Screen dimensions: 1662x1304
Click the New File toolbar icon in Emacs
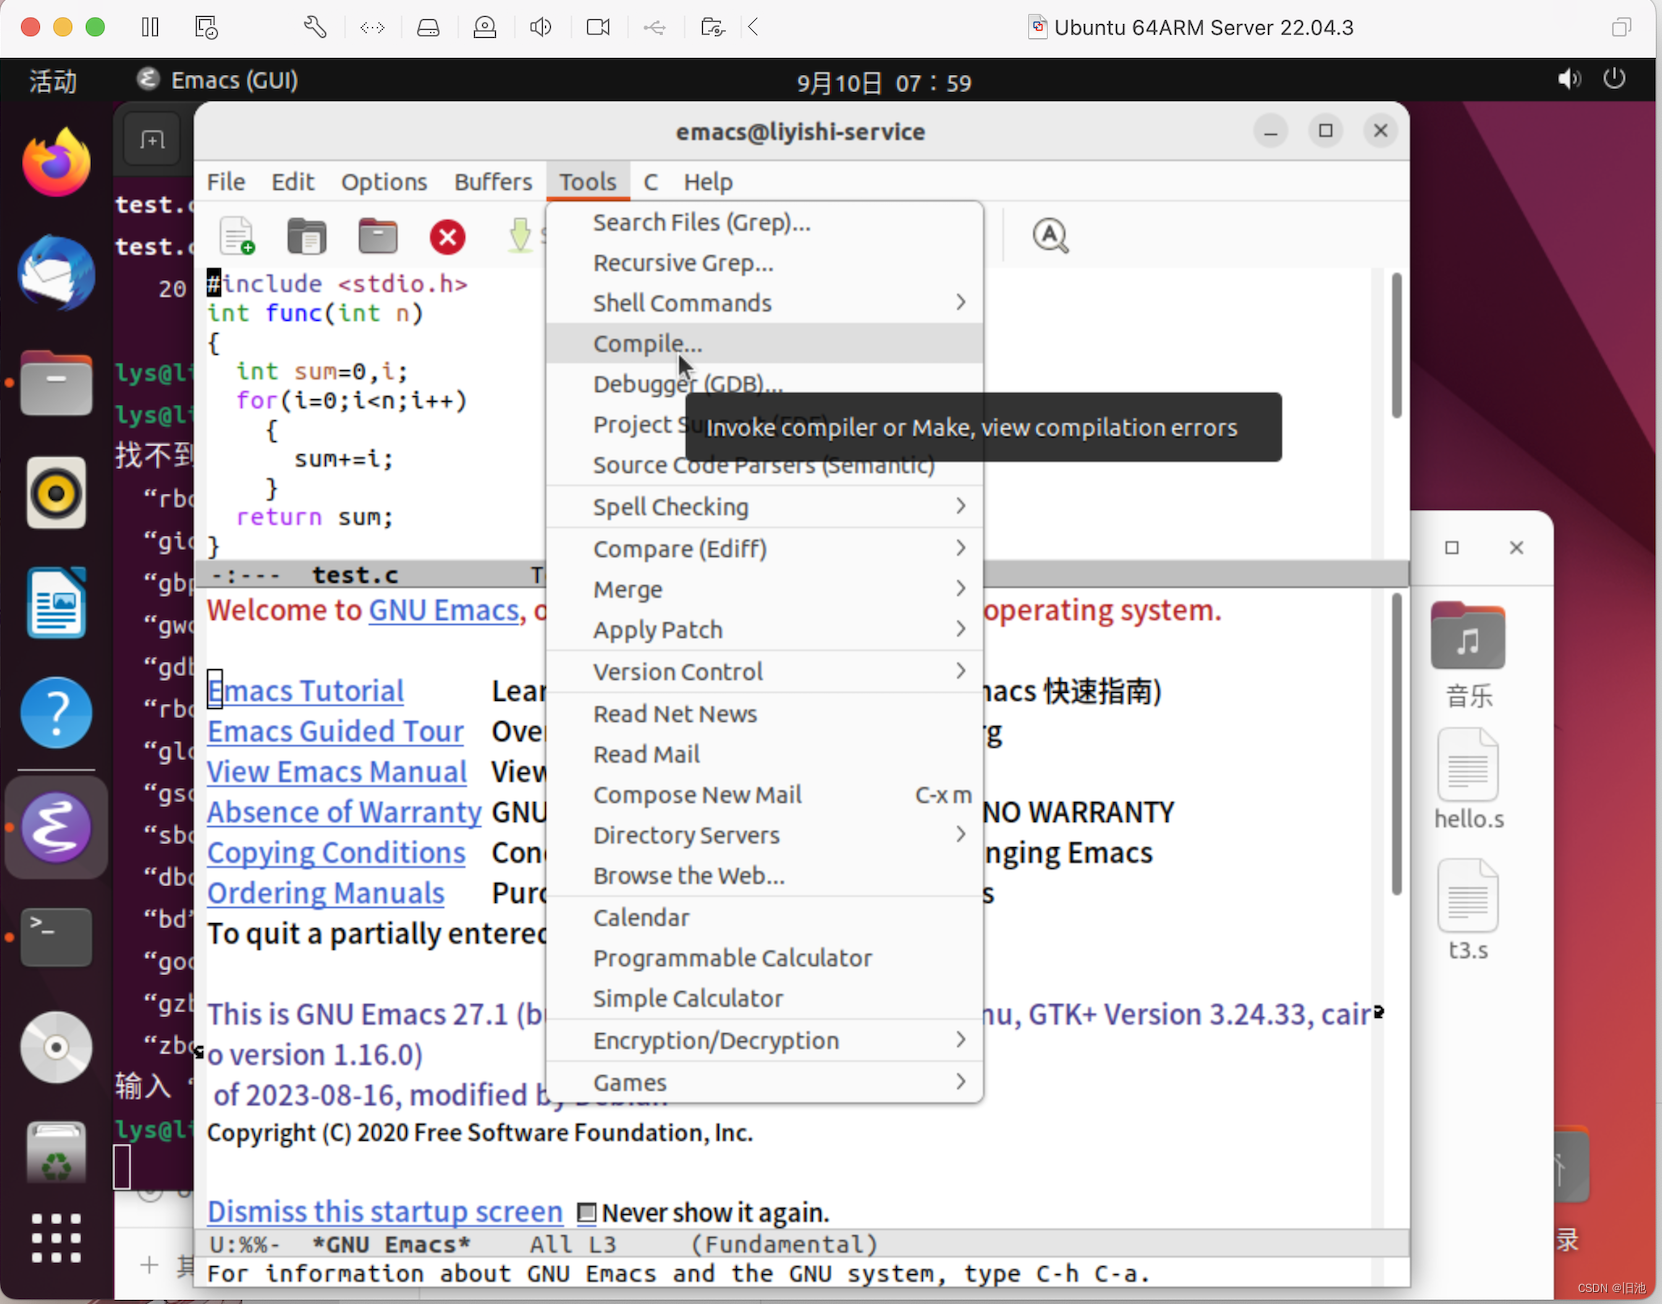(237, 236)
